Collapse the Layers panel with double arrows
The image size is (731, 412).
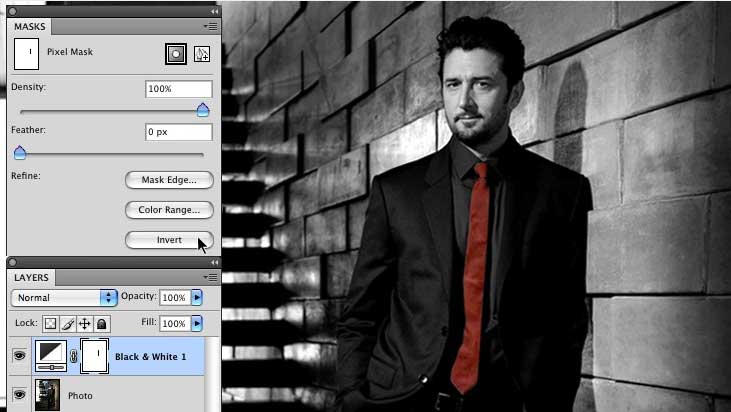coord(214,262)
